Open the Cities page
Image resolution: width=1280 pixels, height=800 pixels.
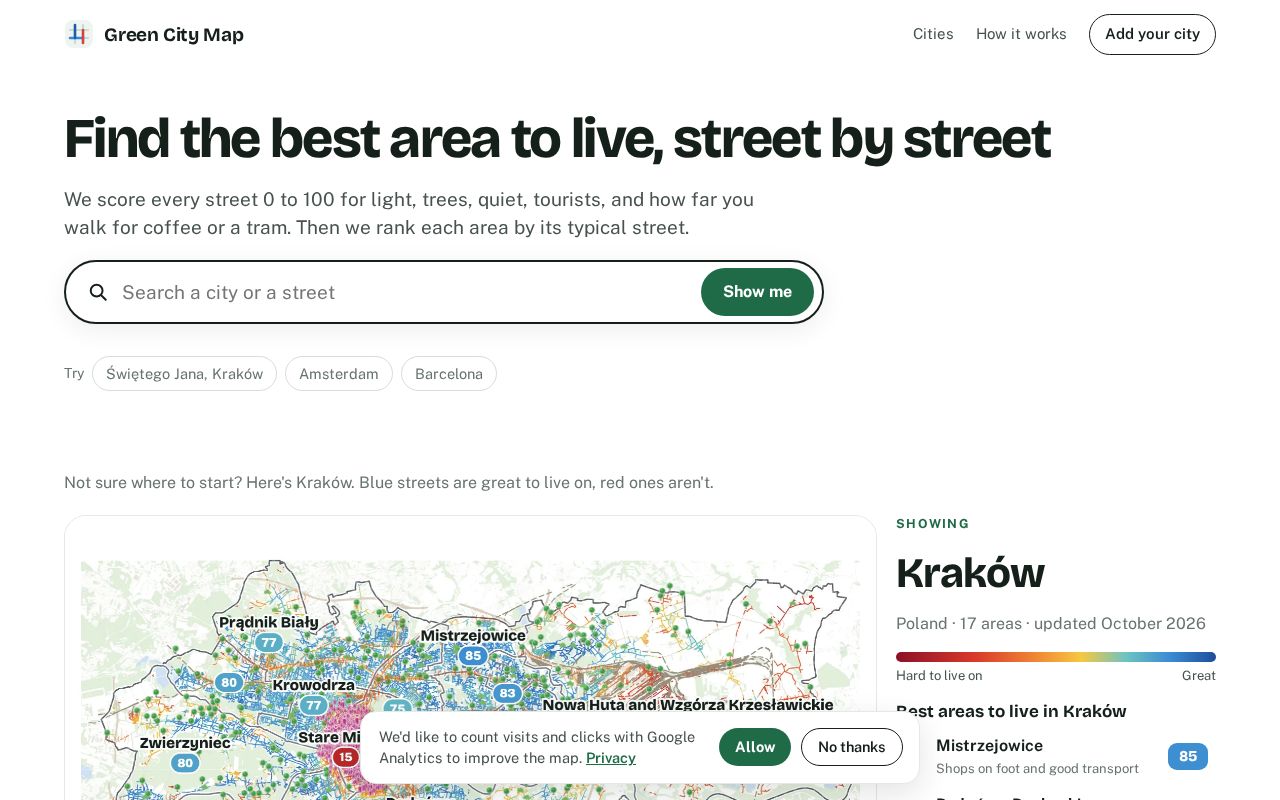[x=933, y=34]
